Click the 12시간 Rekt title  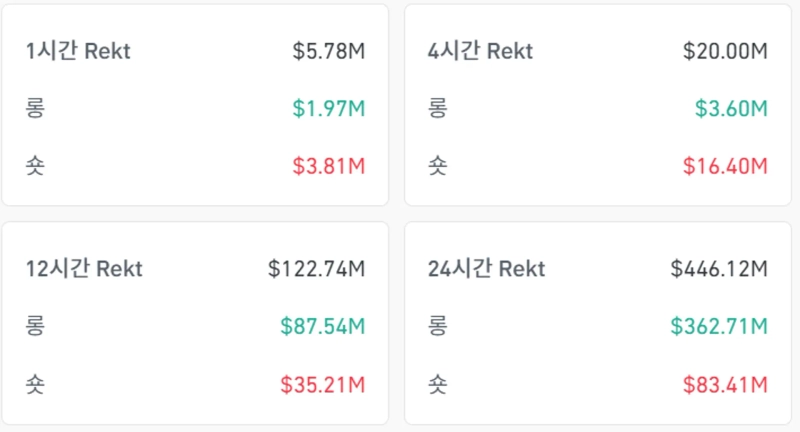(x=84, y=268)
